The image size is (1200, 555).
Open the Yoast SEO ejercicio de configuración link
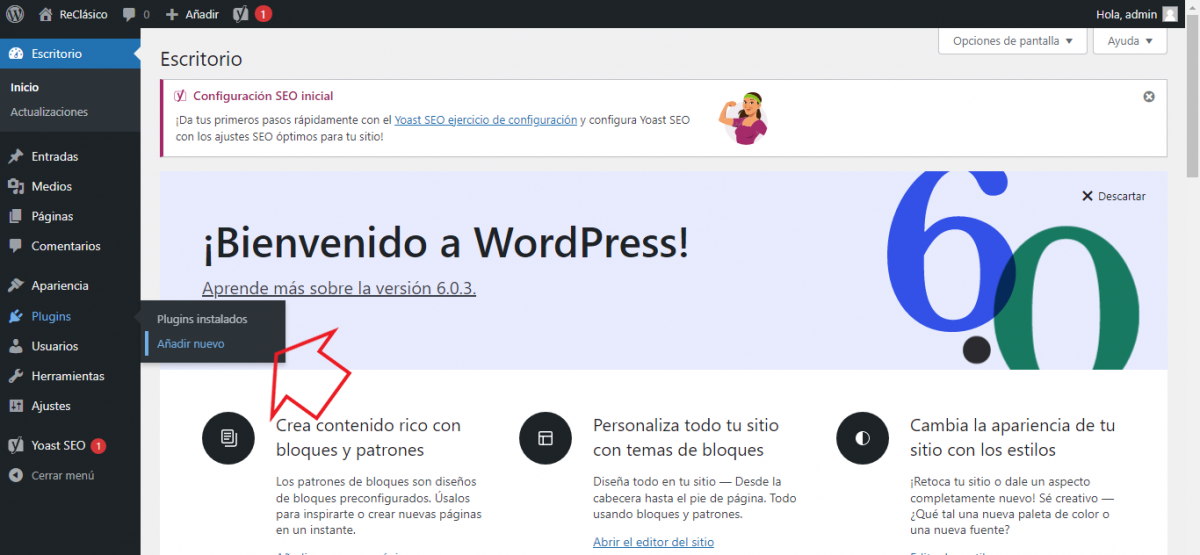pyautogui.click(x=485, y=120)
